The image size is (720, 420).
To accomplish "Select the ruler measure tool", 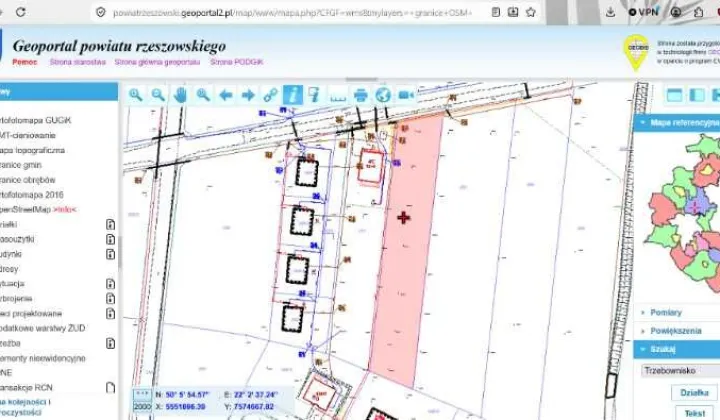I will (x=338, y=96).
